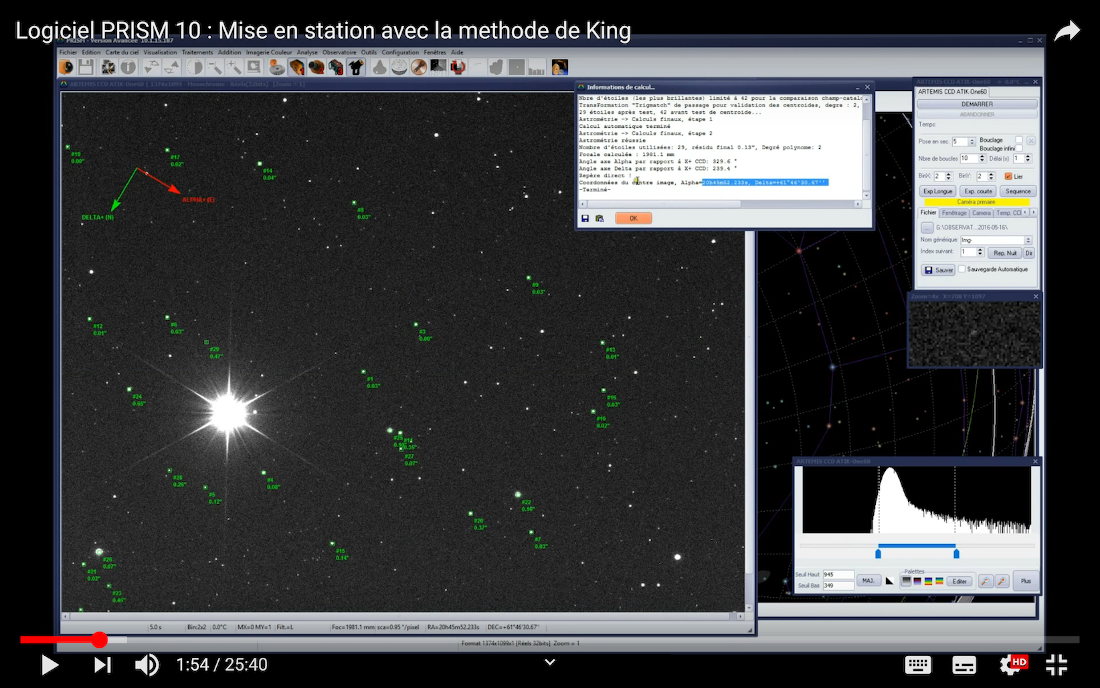
Task: Click the floppy disk save icon in toolbar
Action: [x=86, y=67]
